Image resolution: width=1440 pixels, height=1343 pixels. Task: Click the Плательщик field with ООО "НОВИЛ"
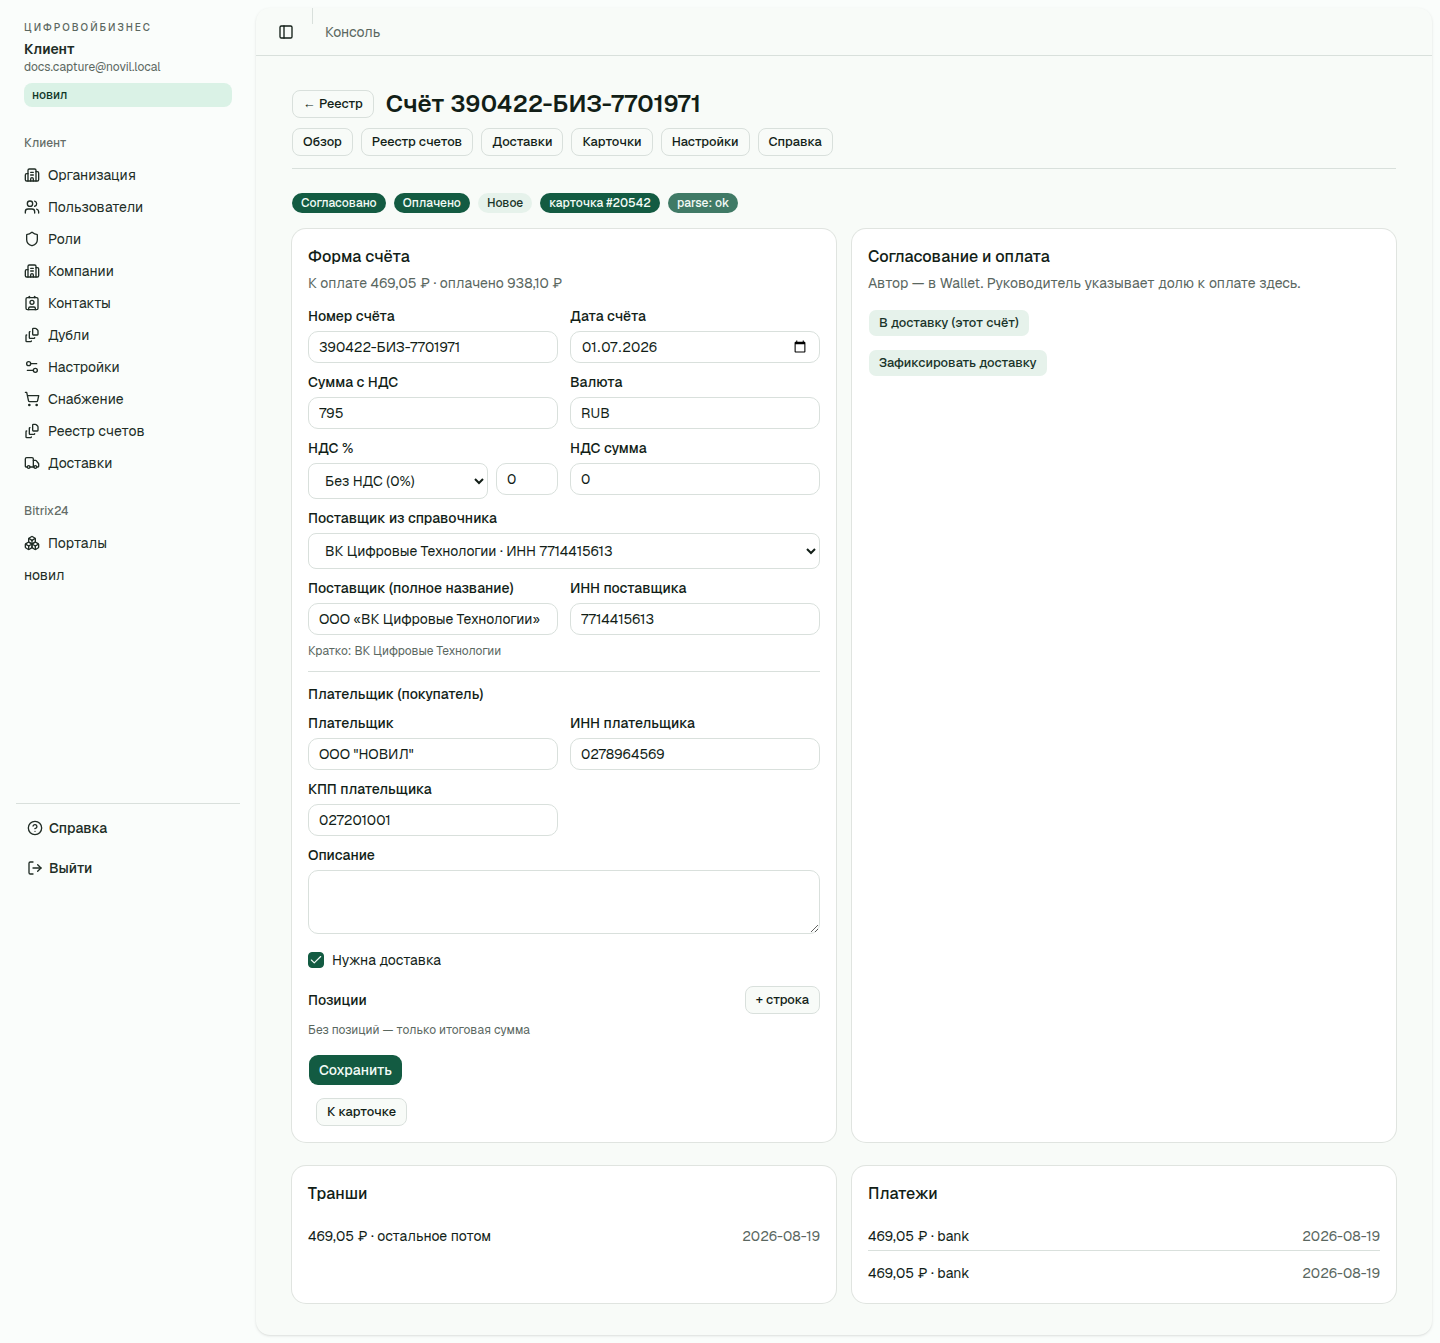click(433, 754)
